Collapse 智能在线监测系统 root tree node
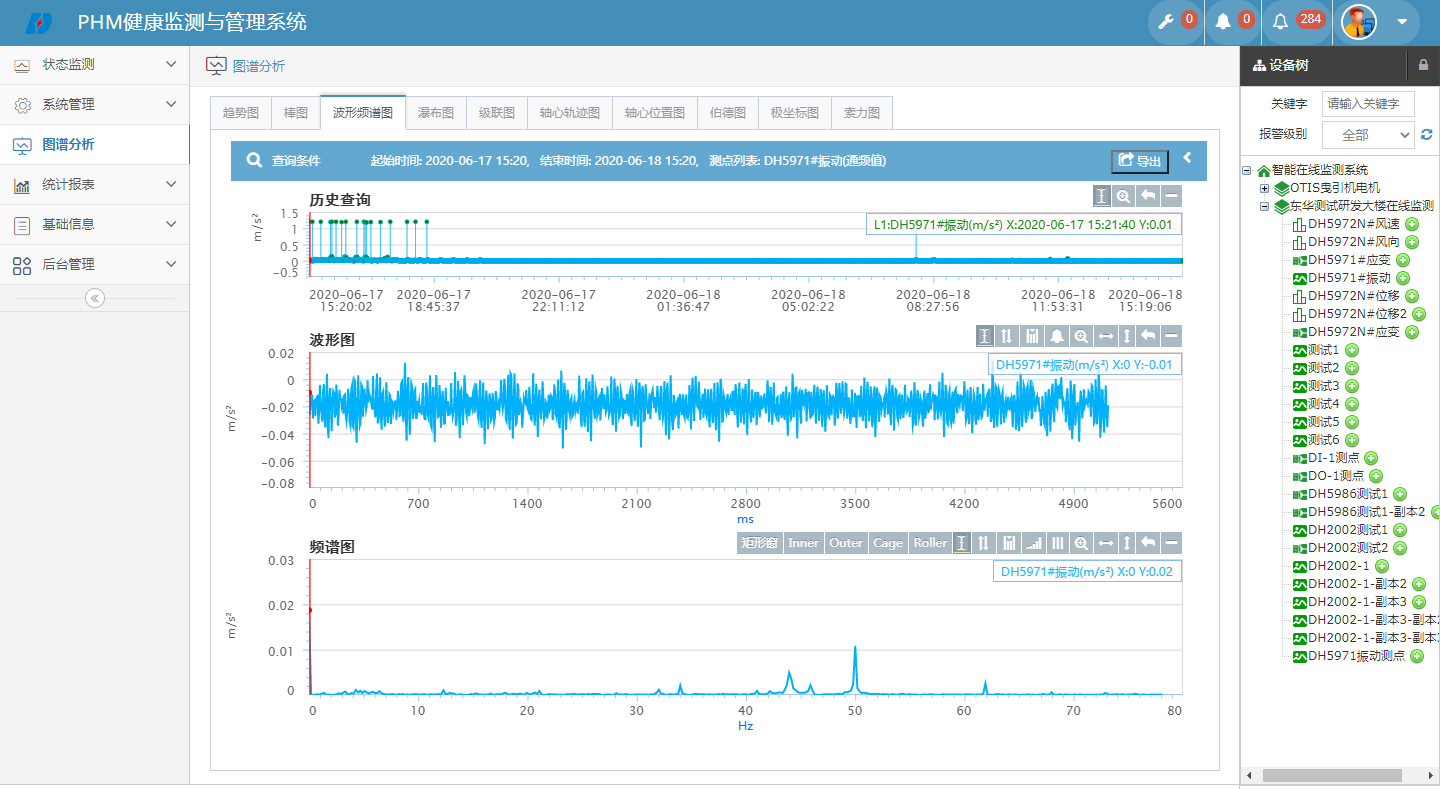Viewport: 1440px width, 789px height. (x=1247, y=170)
